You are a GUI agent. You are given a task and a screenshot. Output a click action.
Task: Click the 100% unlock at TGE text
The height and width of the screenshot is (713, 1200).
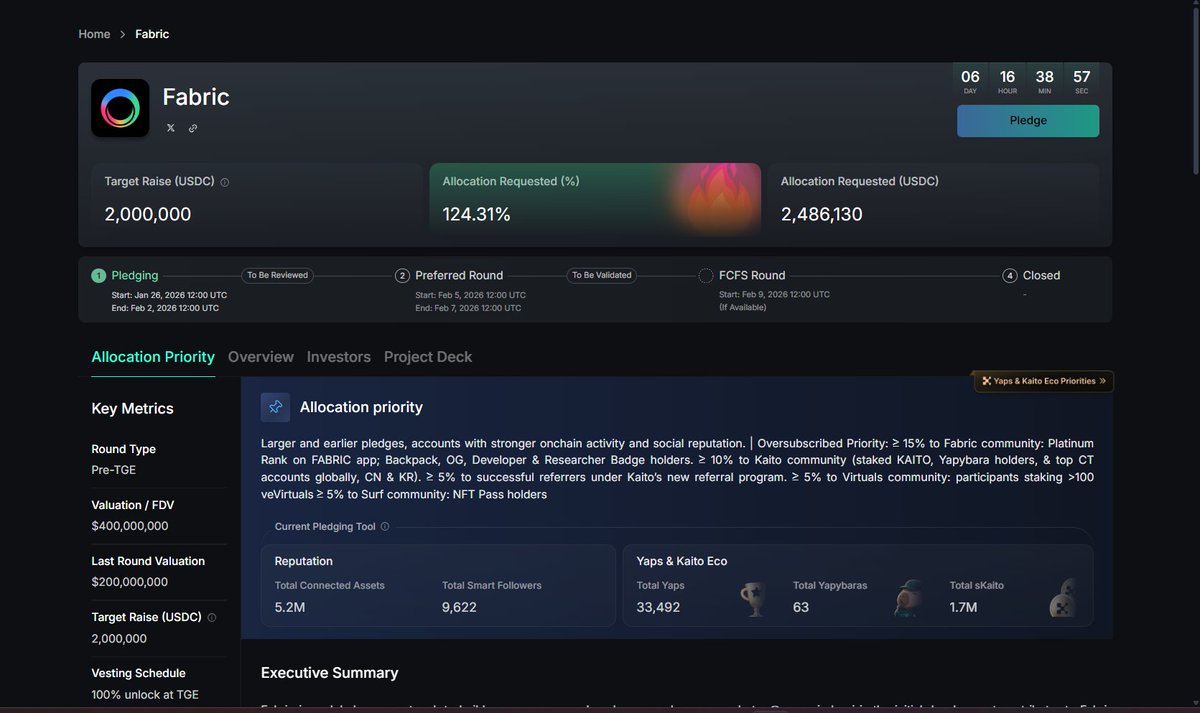(145, 694)
